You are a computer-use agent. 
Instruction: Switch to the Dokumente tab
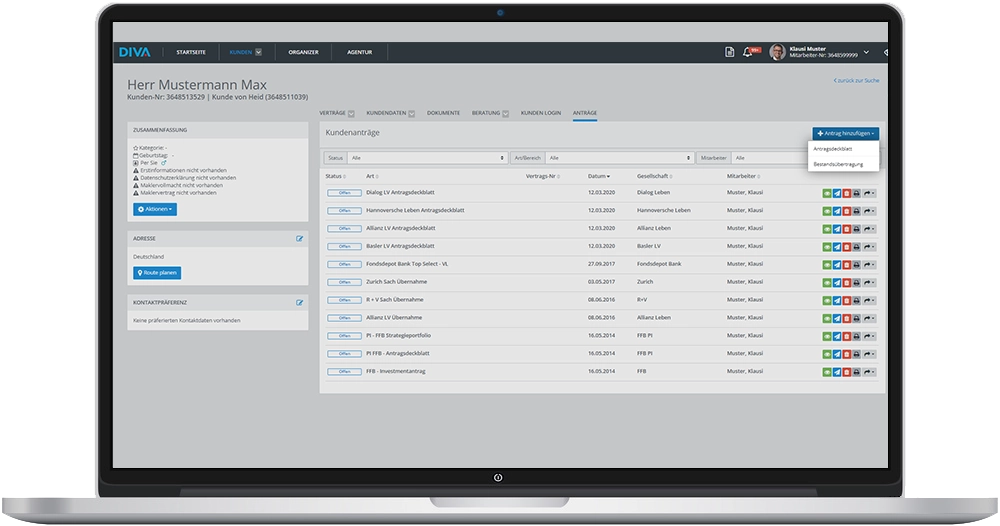point(443,113)
